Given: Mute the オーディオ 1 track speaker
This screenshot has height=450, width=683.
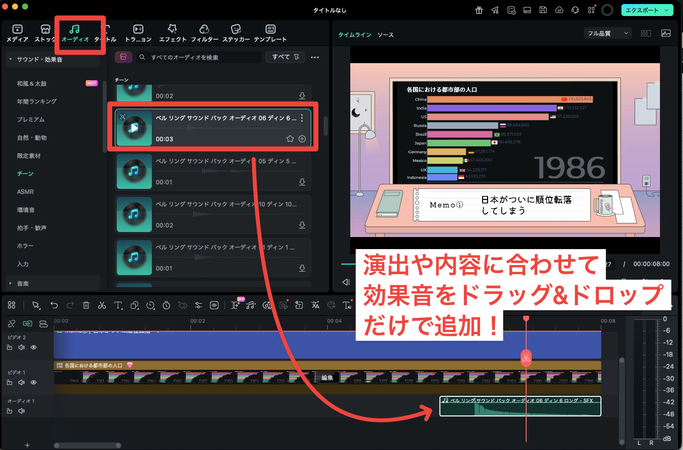Looking at the screenshot, I should click(21, 411).
